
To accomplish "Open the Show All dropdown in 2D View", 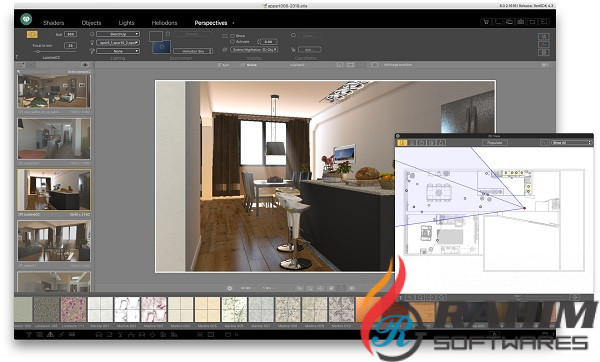I will tap(572, 142).
